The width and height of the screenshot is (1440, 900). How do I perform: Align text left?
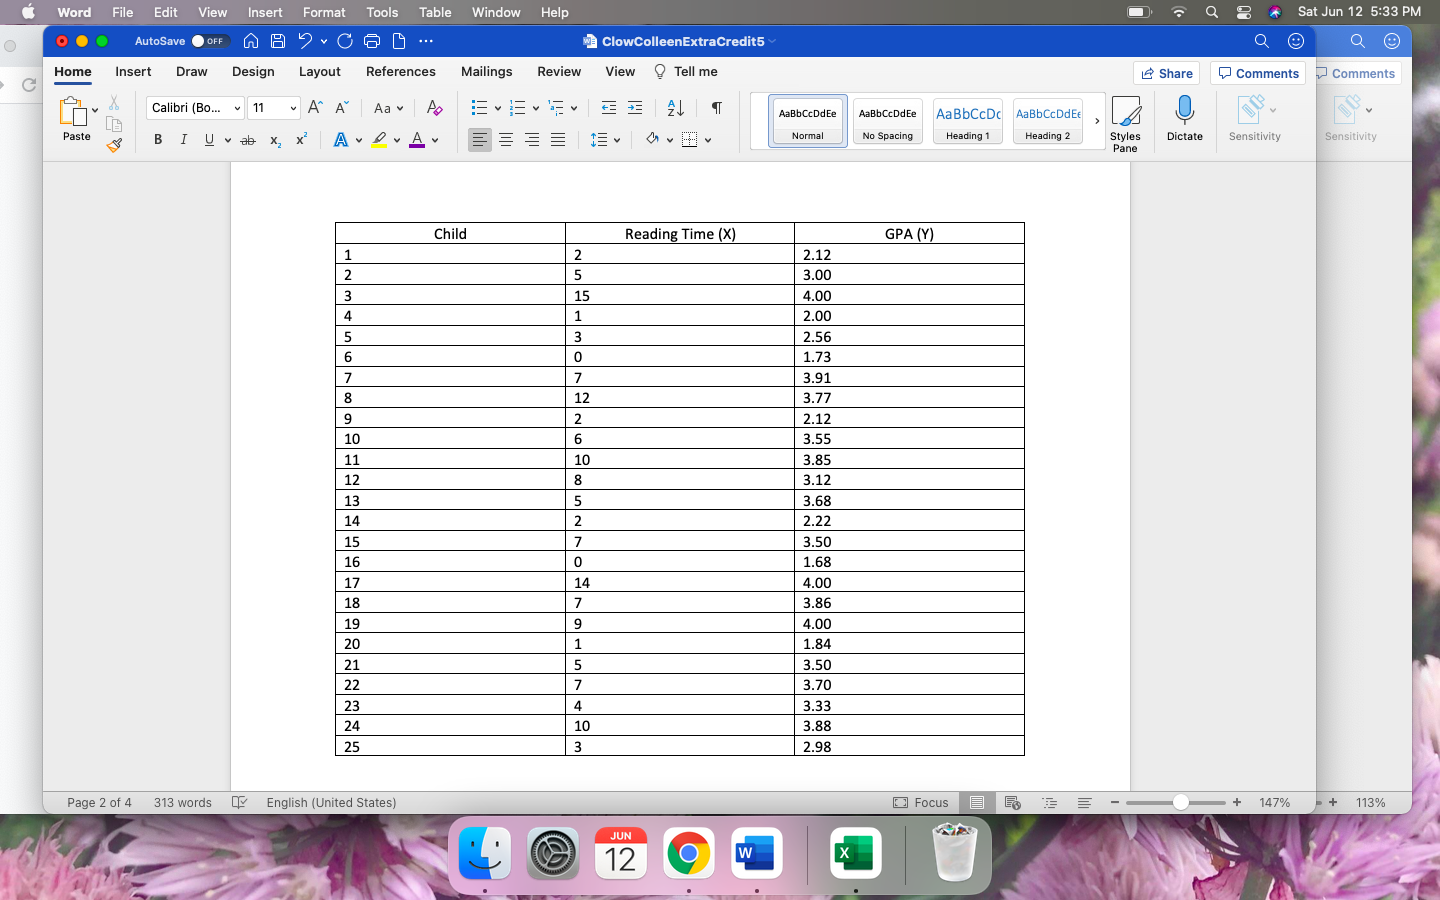point(480,140)
